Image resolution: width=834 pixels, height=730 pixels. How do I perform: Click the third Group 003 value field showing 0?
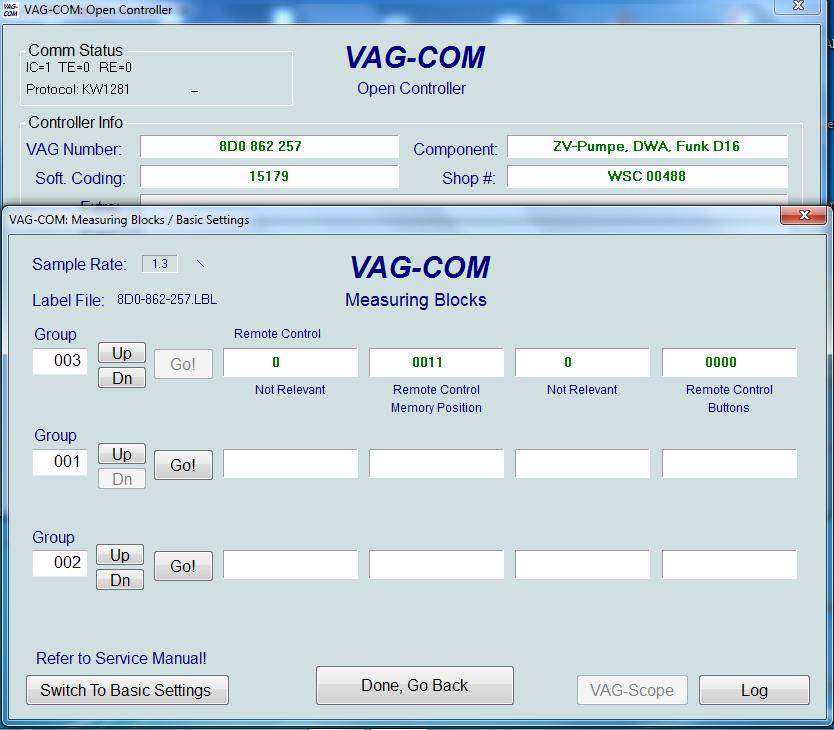(x=582, y=362)
